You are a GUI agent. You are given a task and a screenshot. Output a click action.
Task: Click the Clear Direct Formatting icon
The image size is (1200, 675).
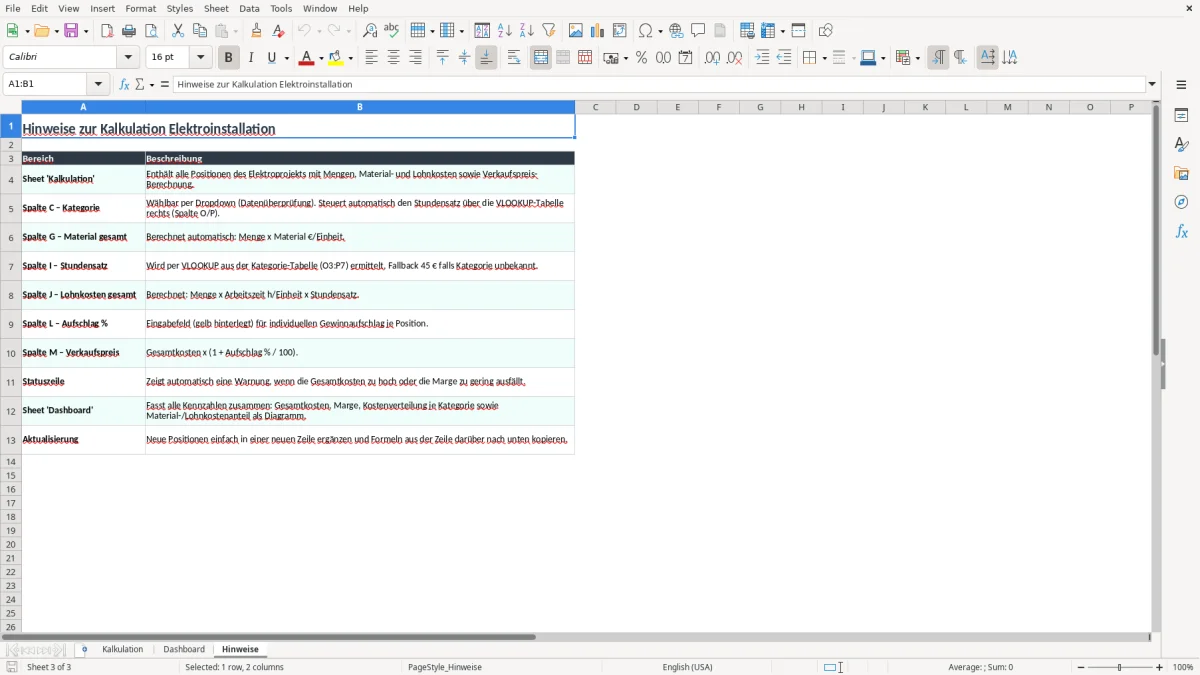(x=278, y=31)
